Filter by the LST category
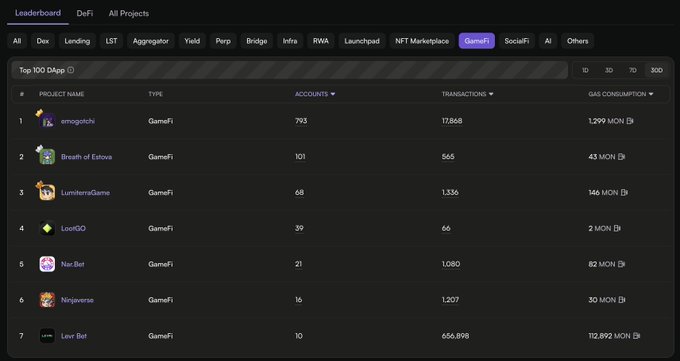 (111, 41)
